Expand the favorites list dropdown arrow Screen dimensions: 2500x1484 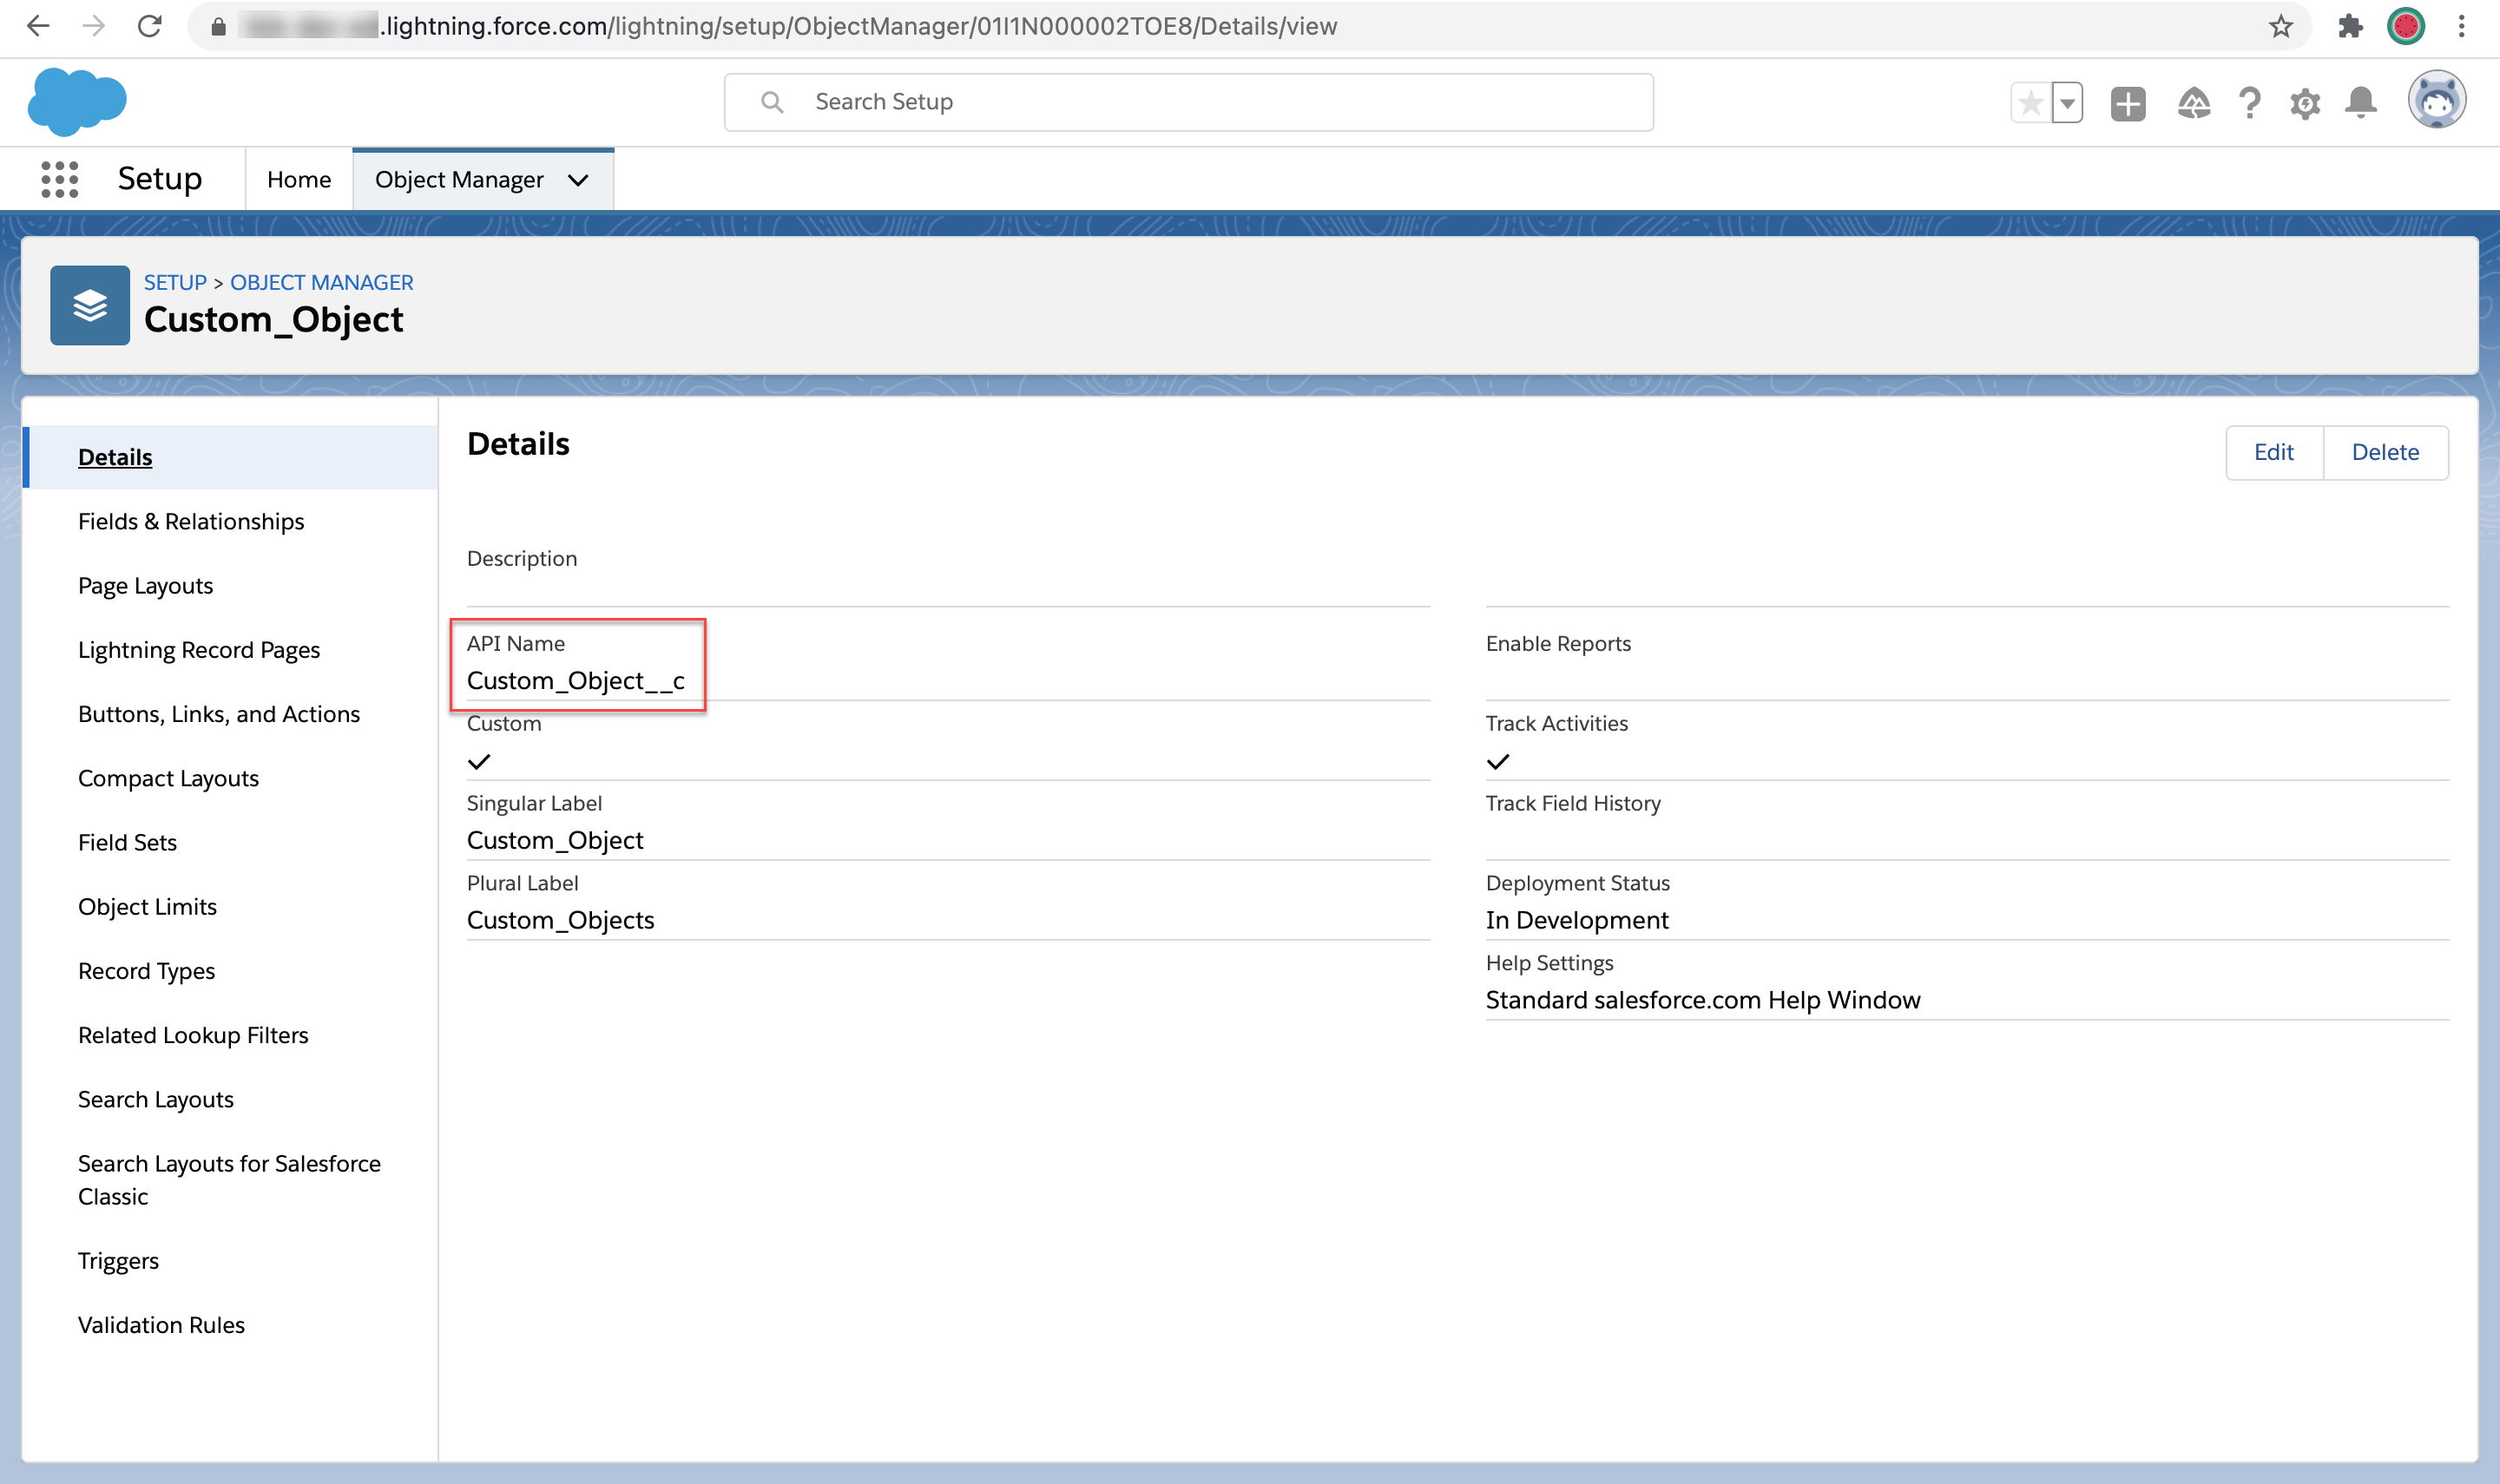pyautogui.click(x=2067, y=103)
